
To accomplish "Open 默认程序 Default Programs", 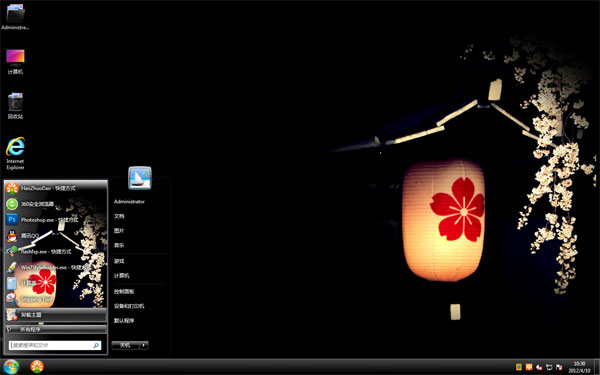I will [x=124, y=321].
